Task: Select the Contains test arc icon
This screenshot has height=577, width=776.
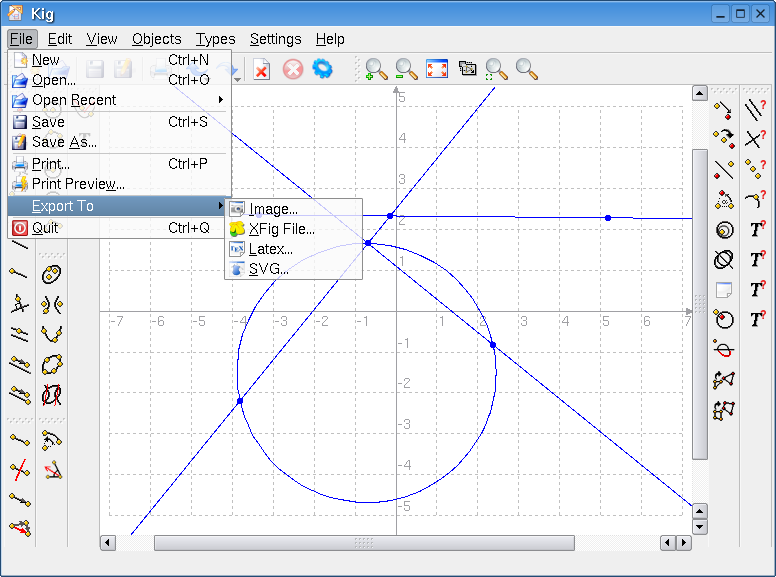Action: pos(755,199)
